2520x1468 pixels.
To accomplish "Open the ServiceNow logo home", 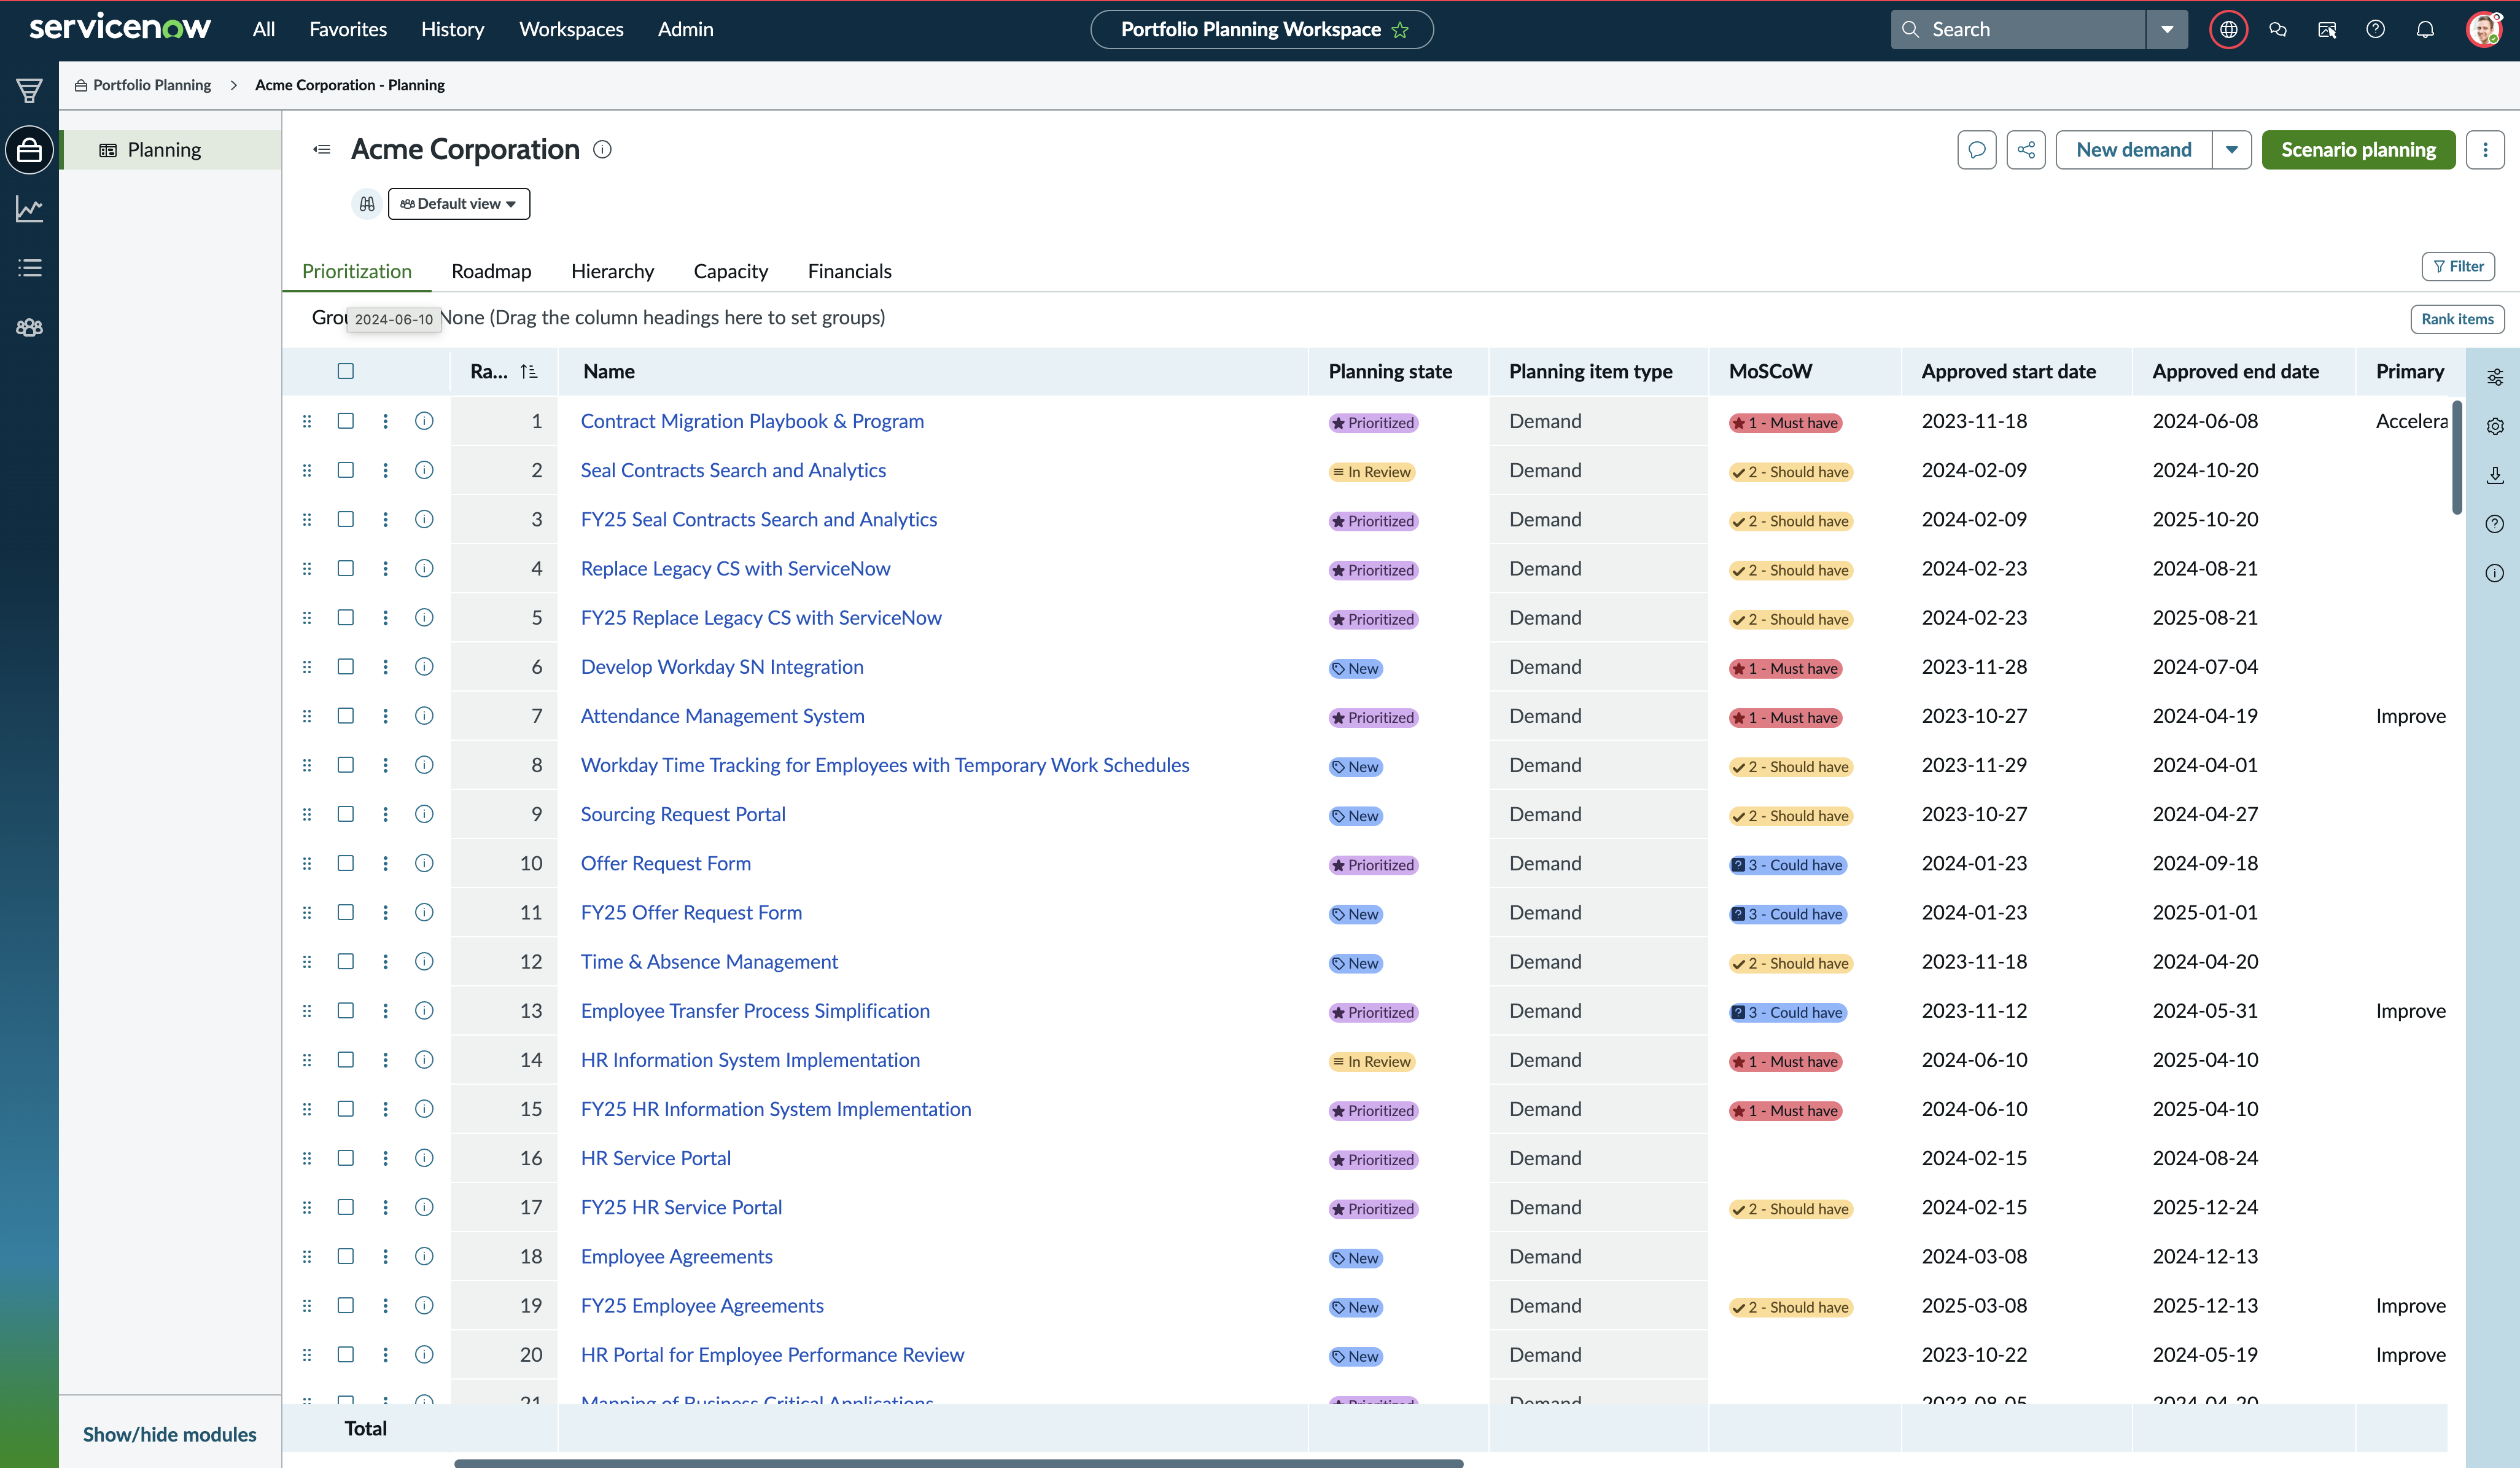I will point(120,28).
